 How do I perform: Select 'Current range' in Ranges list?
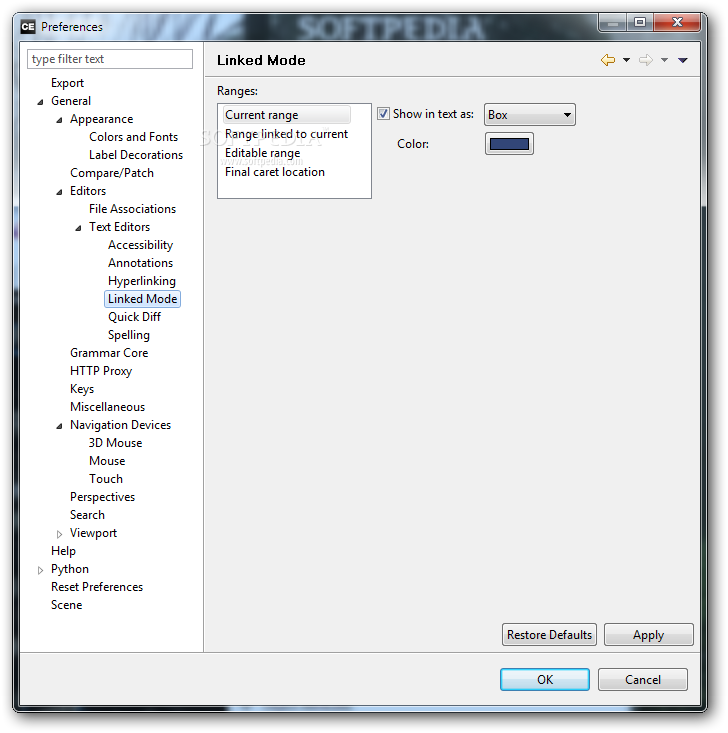[287, 115]
